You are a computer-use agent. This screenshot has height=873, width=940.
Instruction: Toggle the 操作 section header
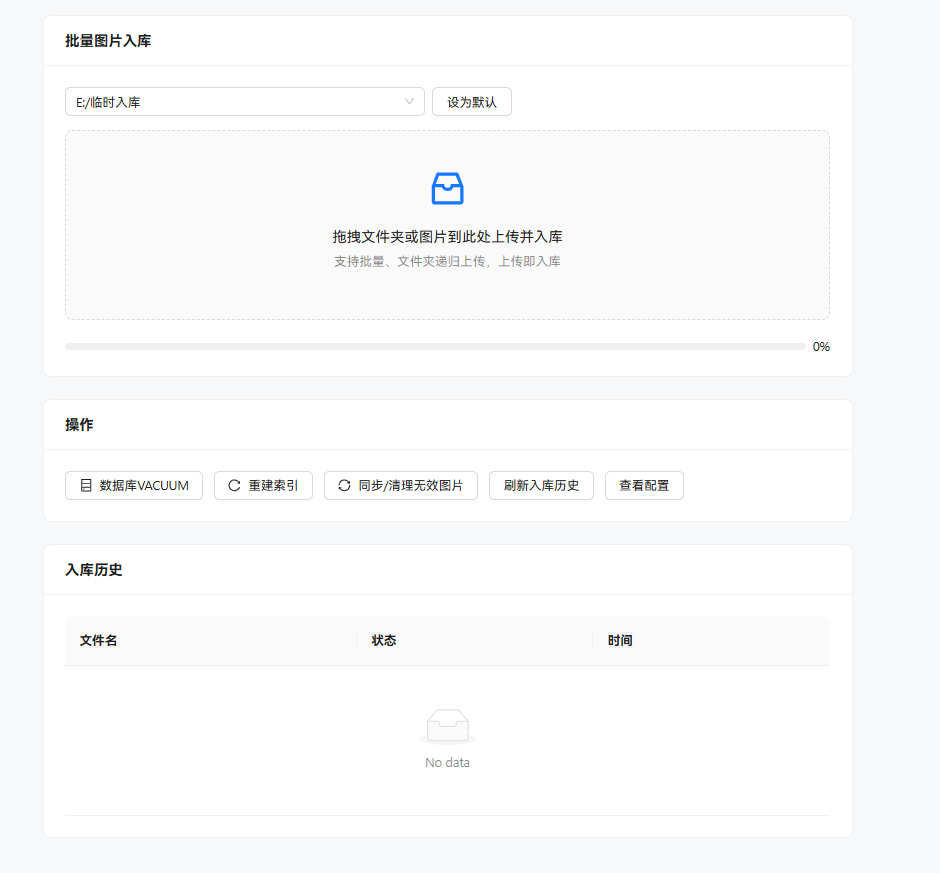click(78, 424)
